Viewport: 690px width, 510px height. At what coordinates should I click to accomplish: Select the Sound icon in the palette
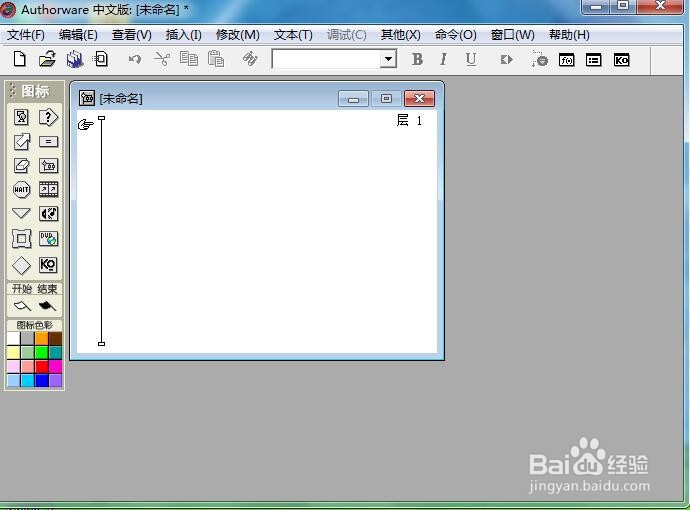(x=48, y=213)
